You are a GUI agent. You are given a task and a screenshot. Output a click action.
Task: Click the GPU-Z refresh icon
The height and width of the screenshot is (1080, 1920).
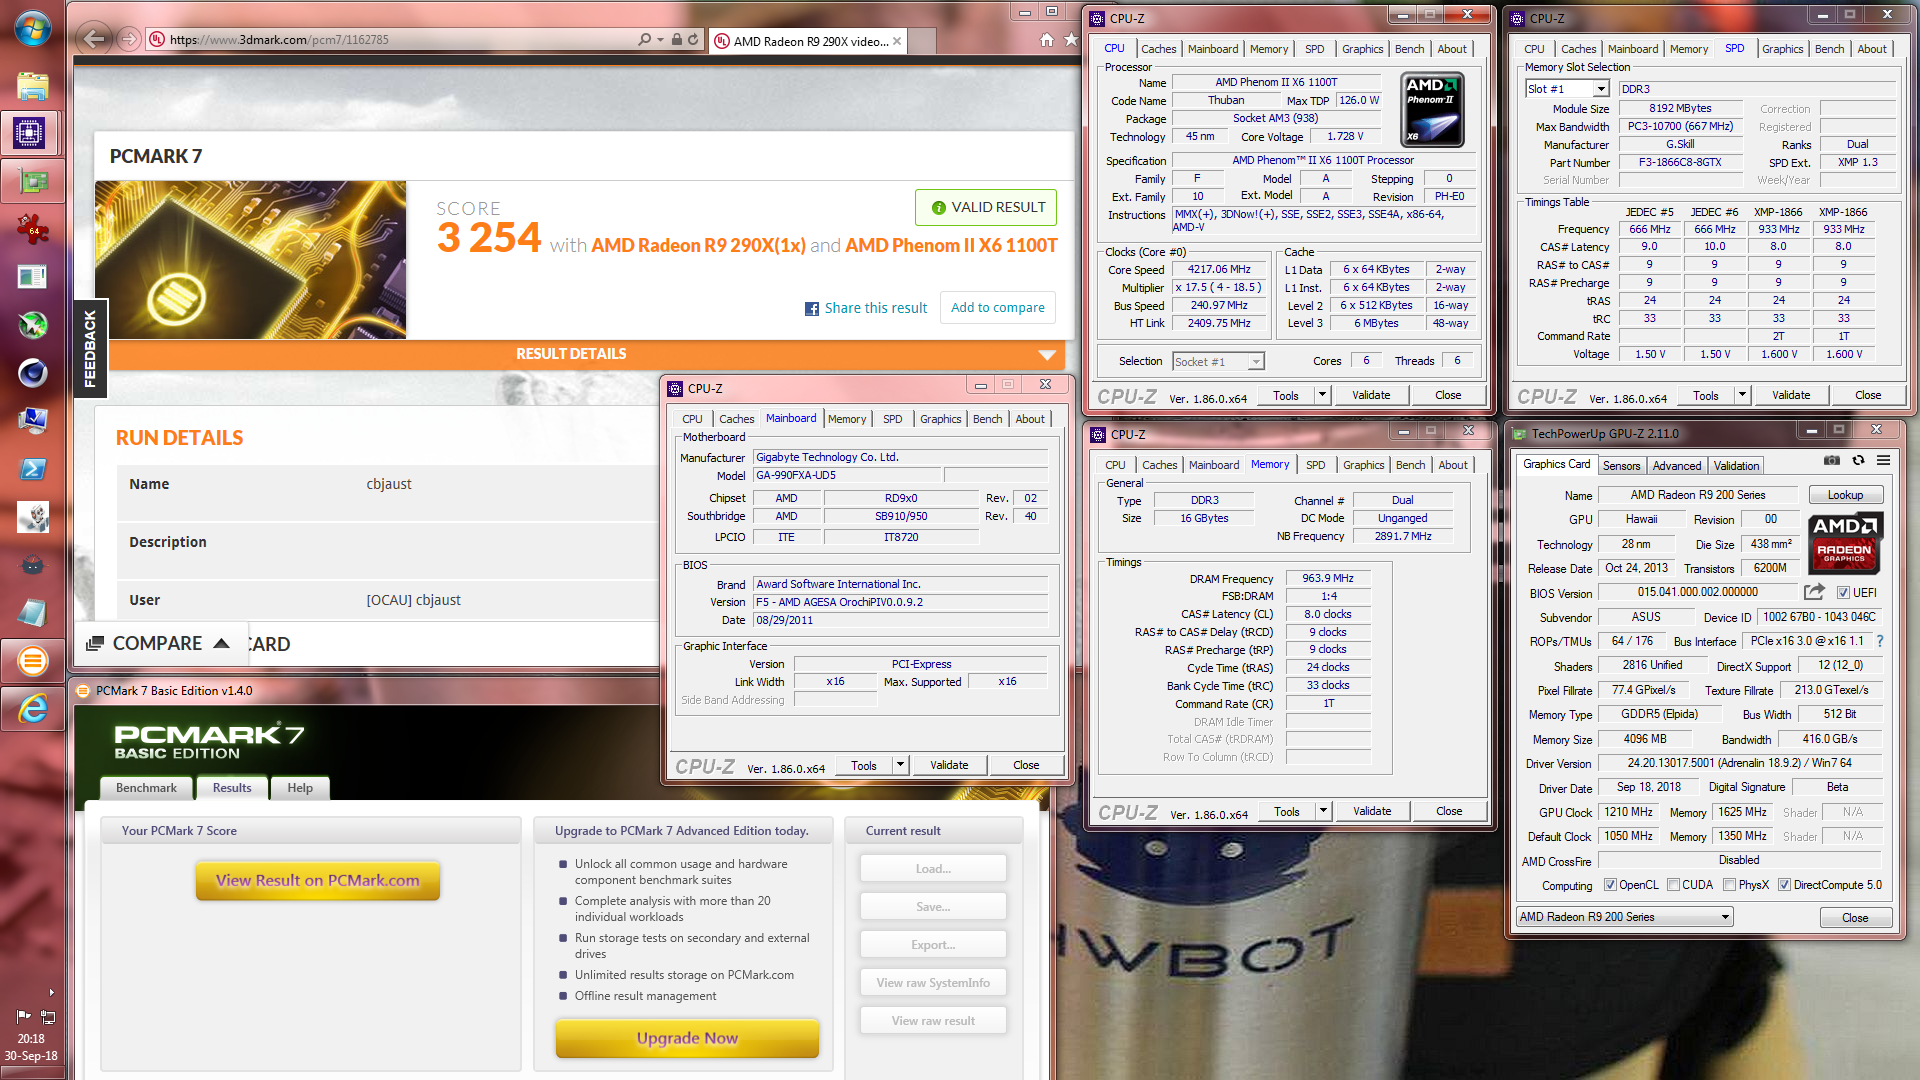coord(1858,461)
